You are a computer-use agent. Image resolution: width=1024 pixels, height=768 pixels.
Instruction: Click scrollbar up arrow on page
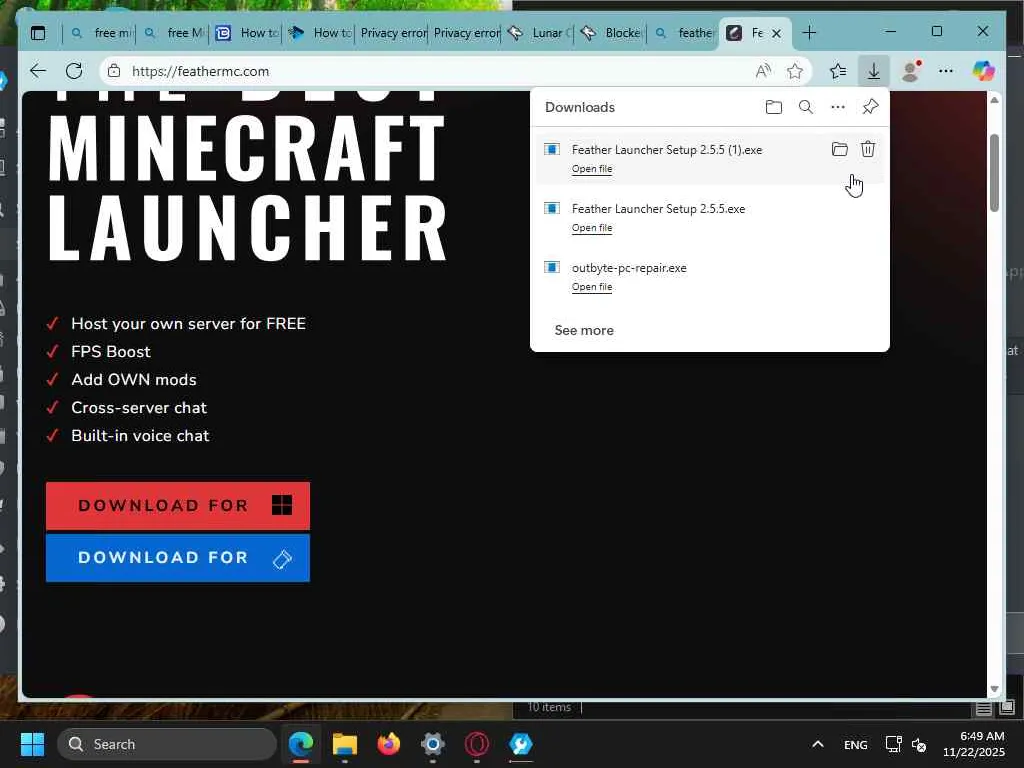[x=994, y=100]
